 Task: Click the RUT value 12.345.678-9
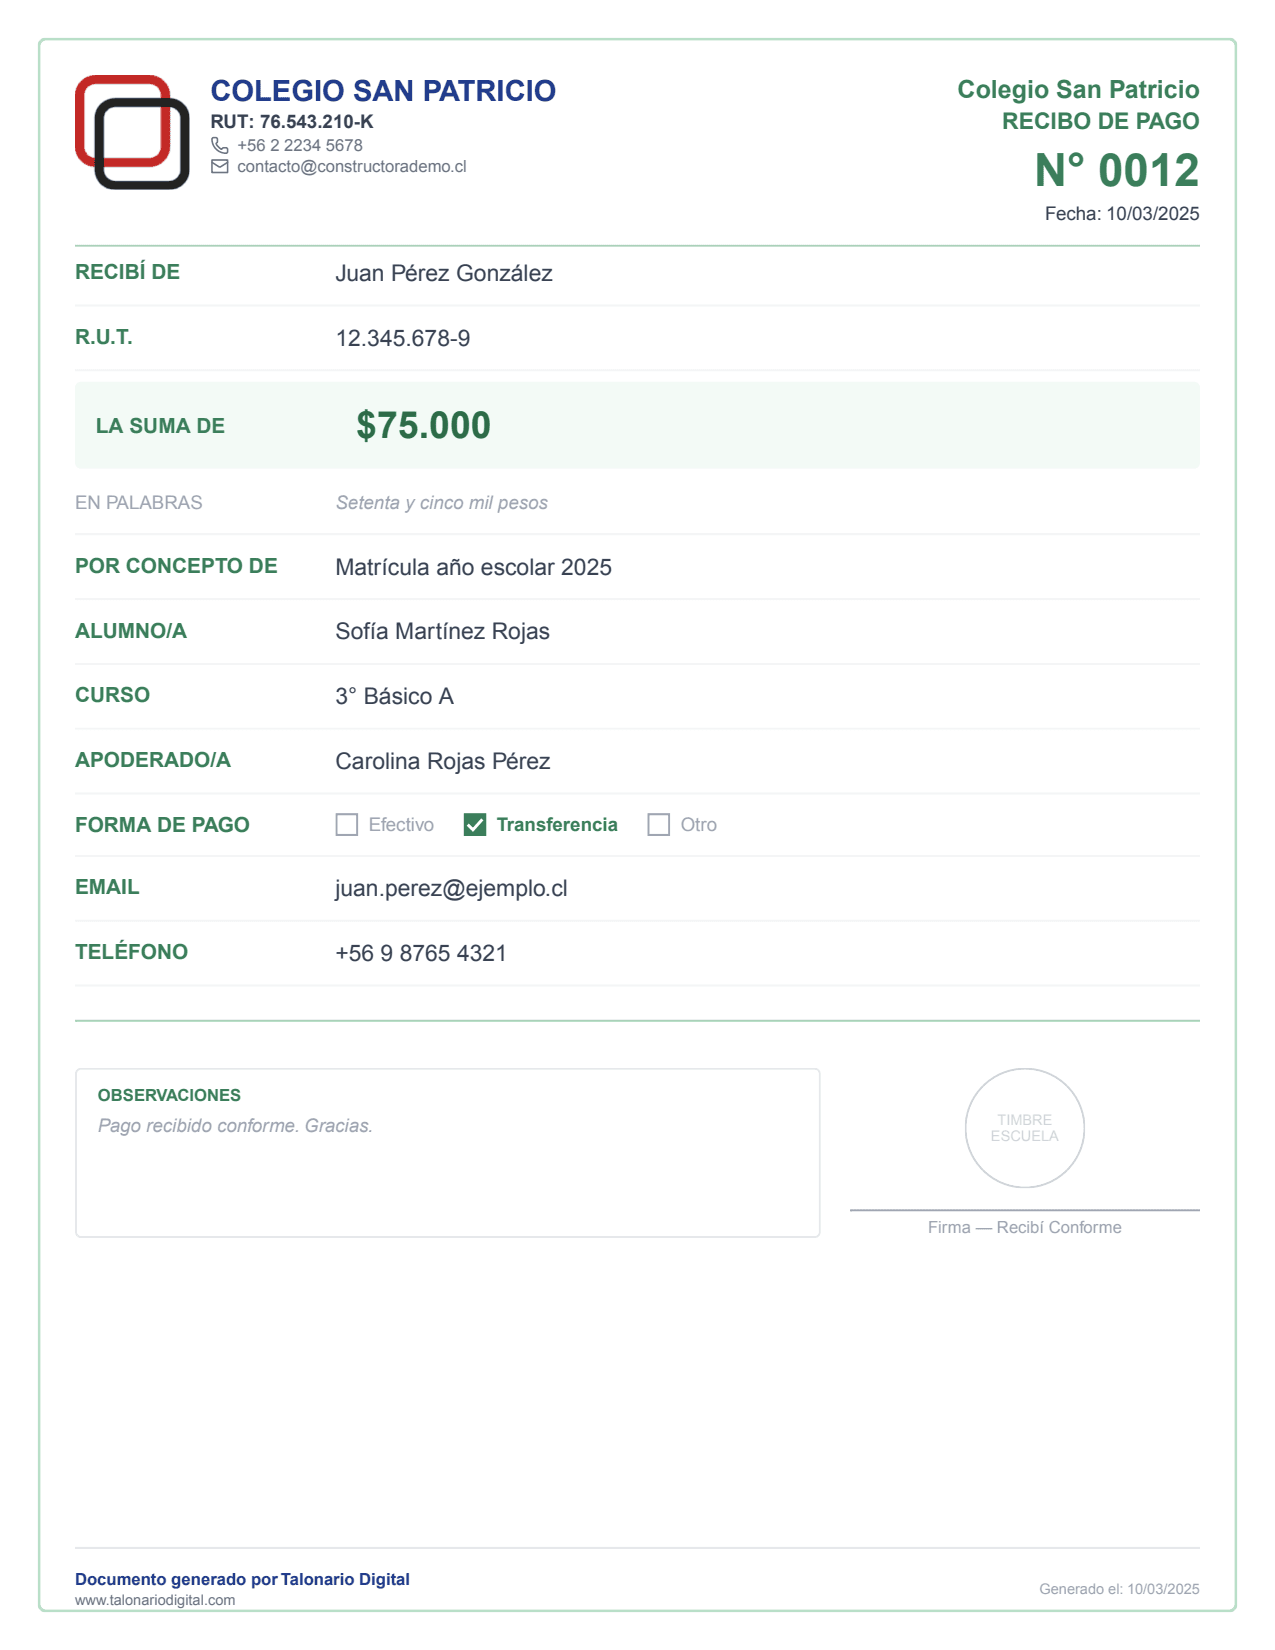click(403, 338)
